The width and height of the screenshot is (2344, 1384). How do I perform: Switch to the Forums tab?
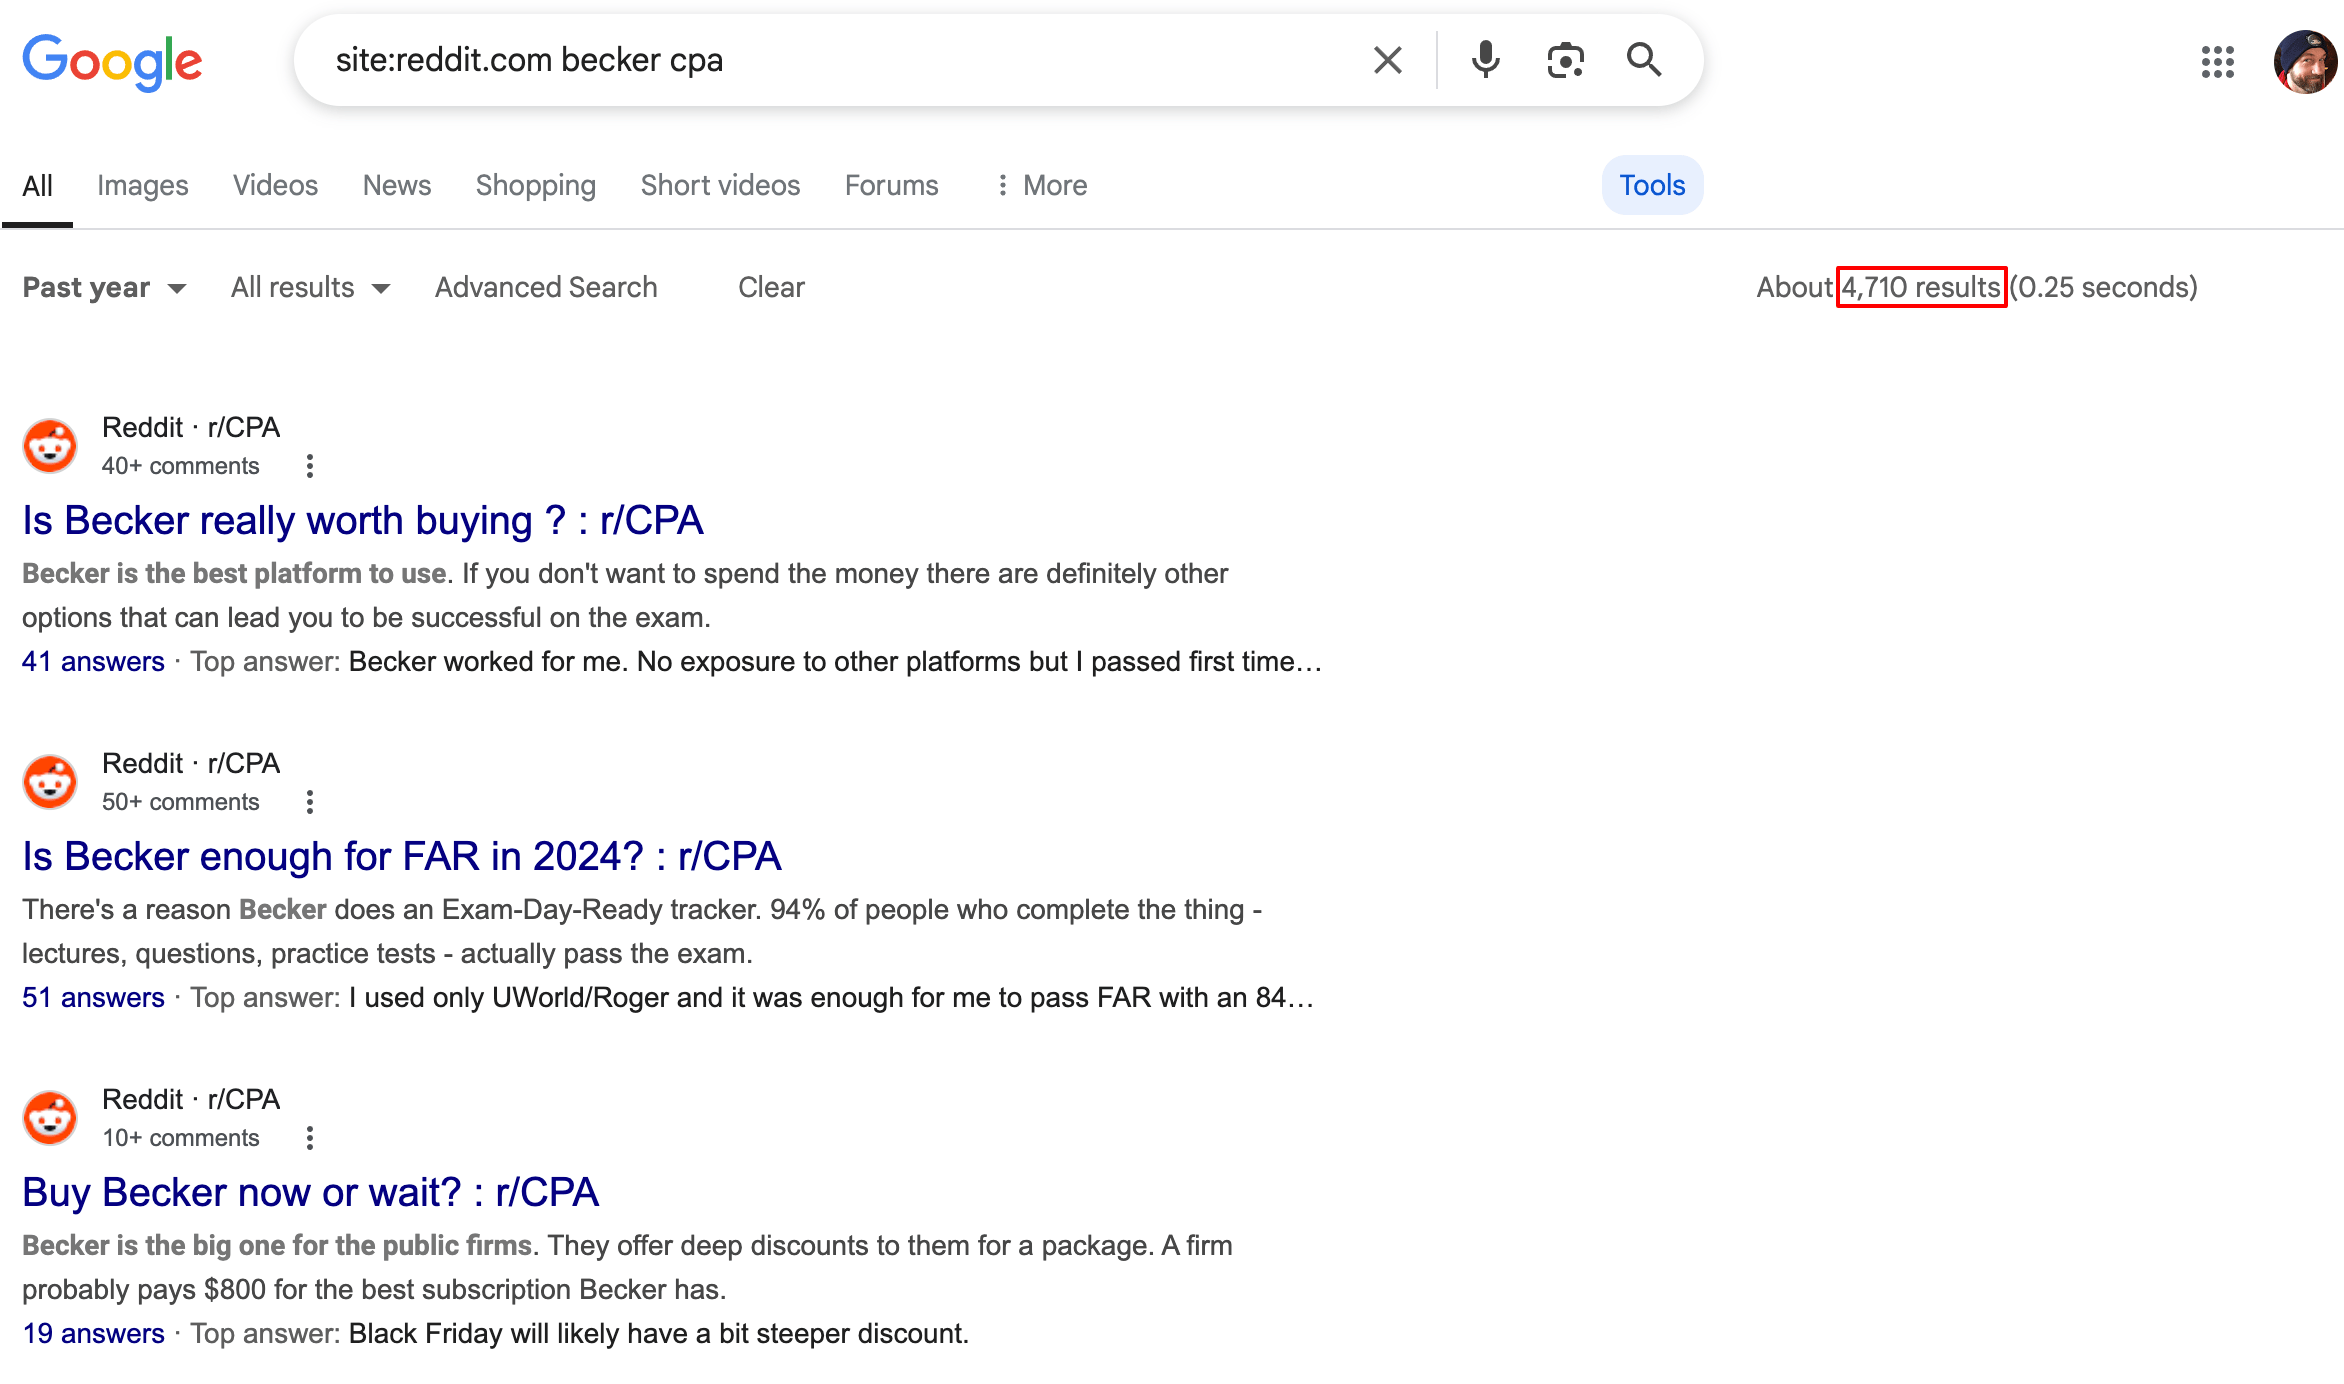892,186
